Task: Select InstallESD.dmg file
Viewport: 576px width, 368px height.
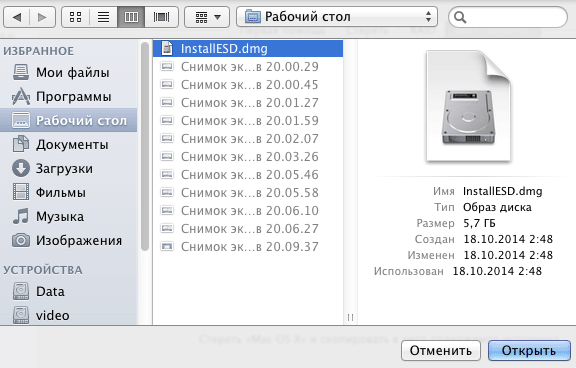Action: (x=248, y=48)
